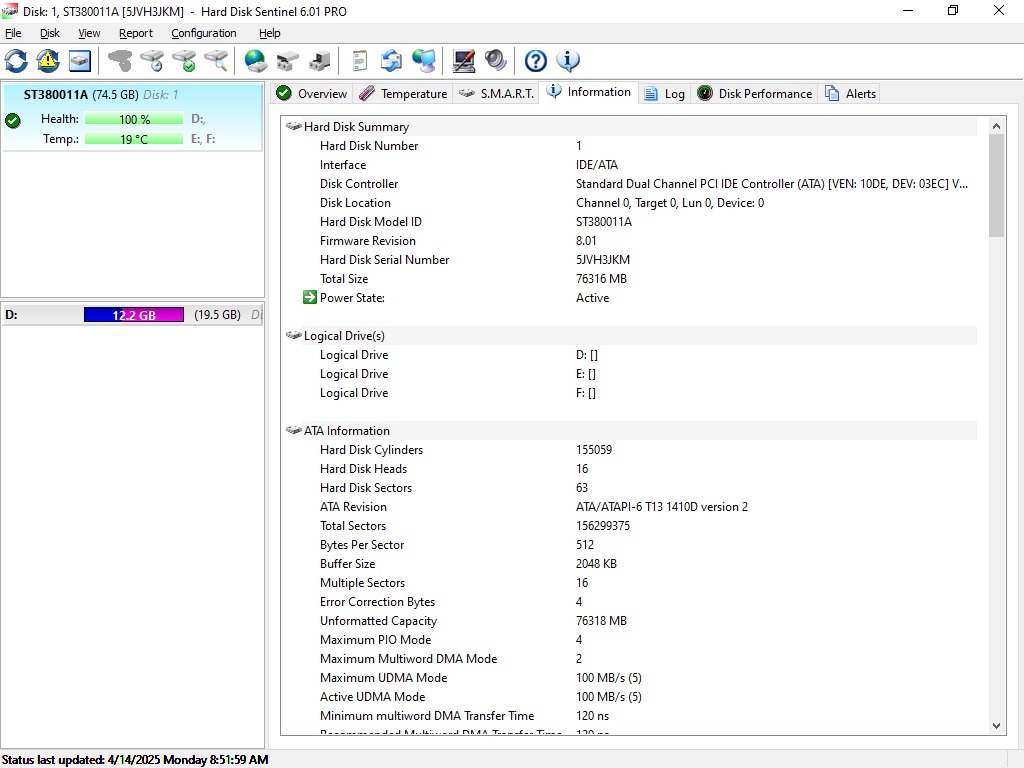Viewport: 1024px width, 768px height.
Task: Click the vertical scrollbar thumb in the information panel
Action: tap(996, 185)
